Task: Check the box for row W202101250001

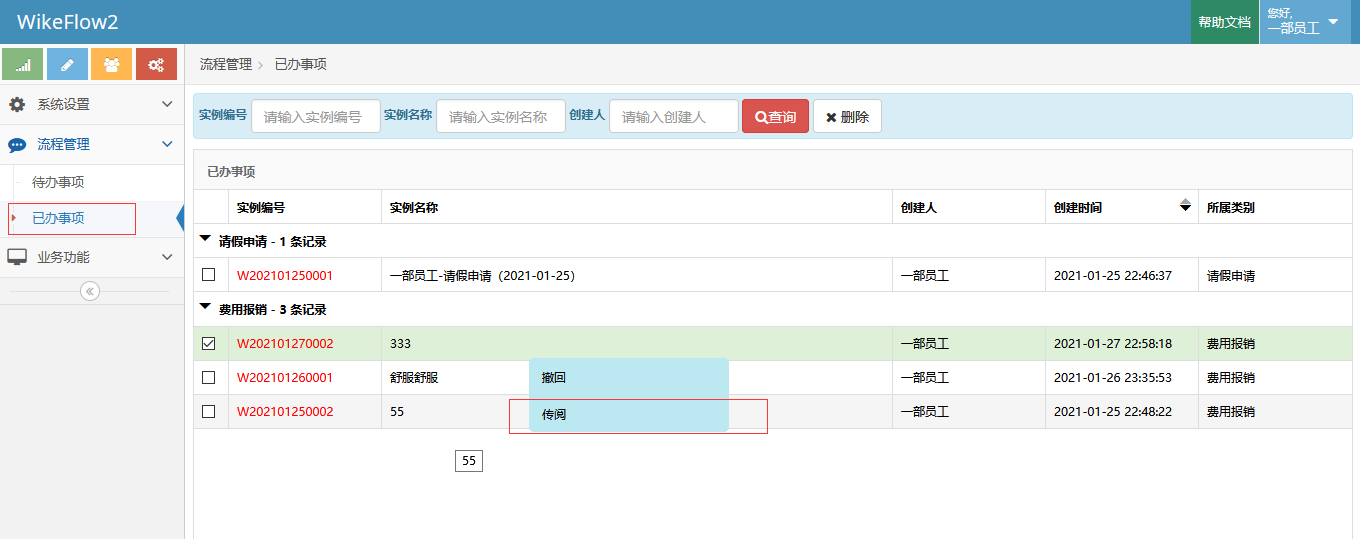Action: pyautogui.click(x=209, y=275)
